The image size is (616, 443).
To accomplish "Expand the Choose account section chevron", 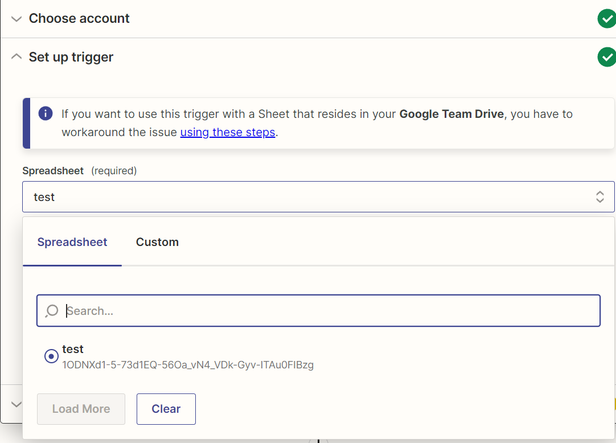I will click(x=16, y=18).
